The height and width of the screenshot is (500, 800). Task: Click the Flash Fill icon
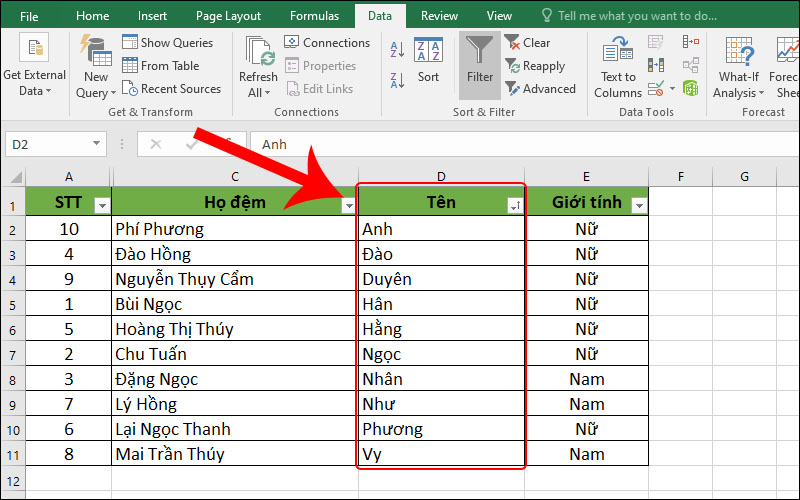pyautogui.click(x=656, y=42)
